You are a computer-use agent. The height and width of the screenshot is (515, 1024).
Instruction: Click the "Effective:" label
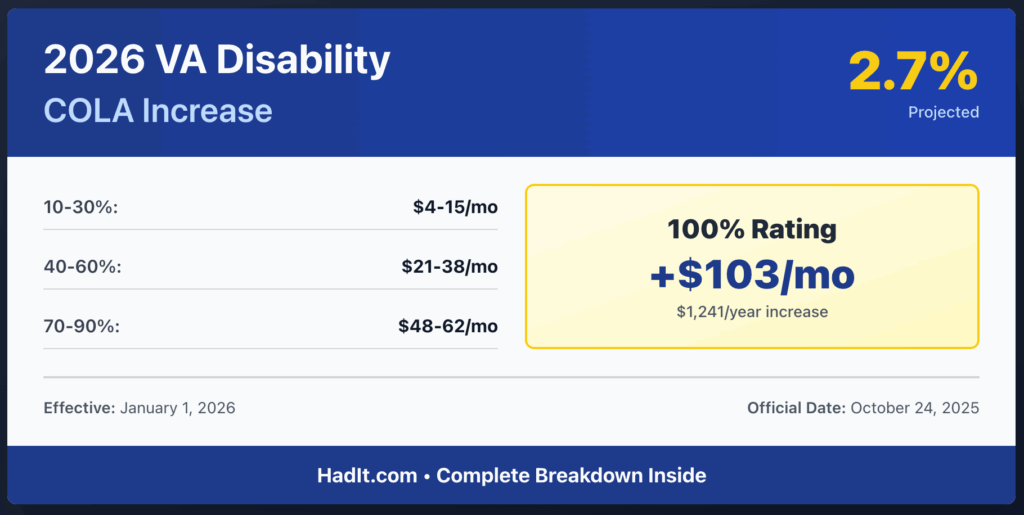(x=79, y=408)
